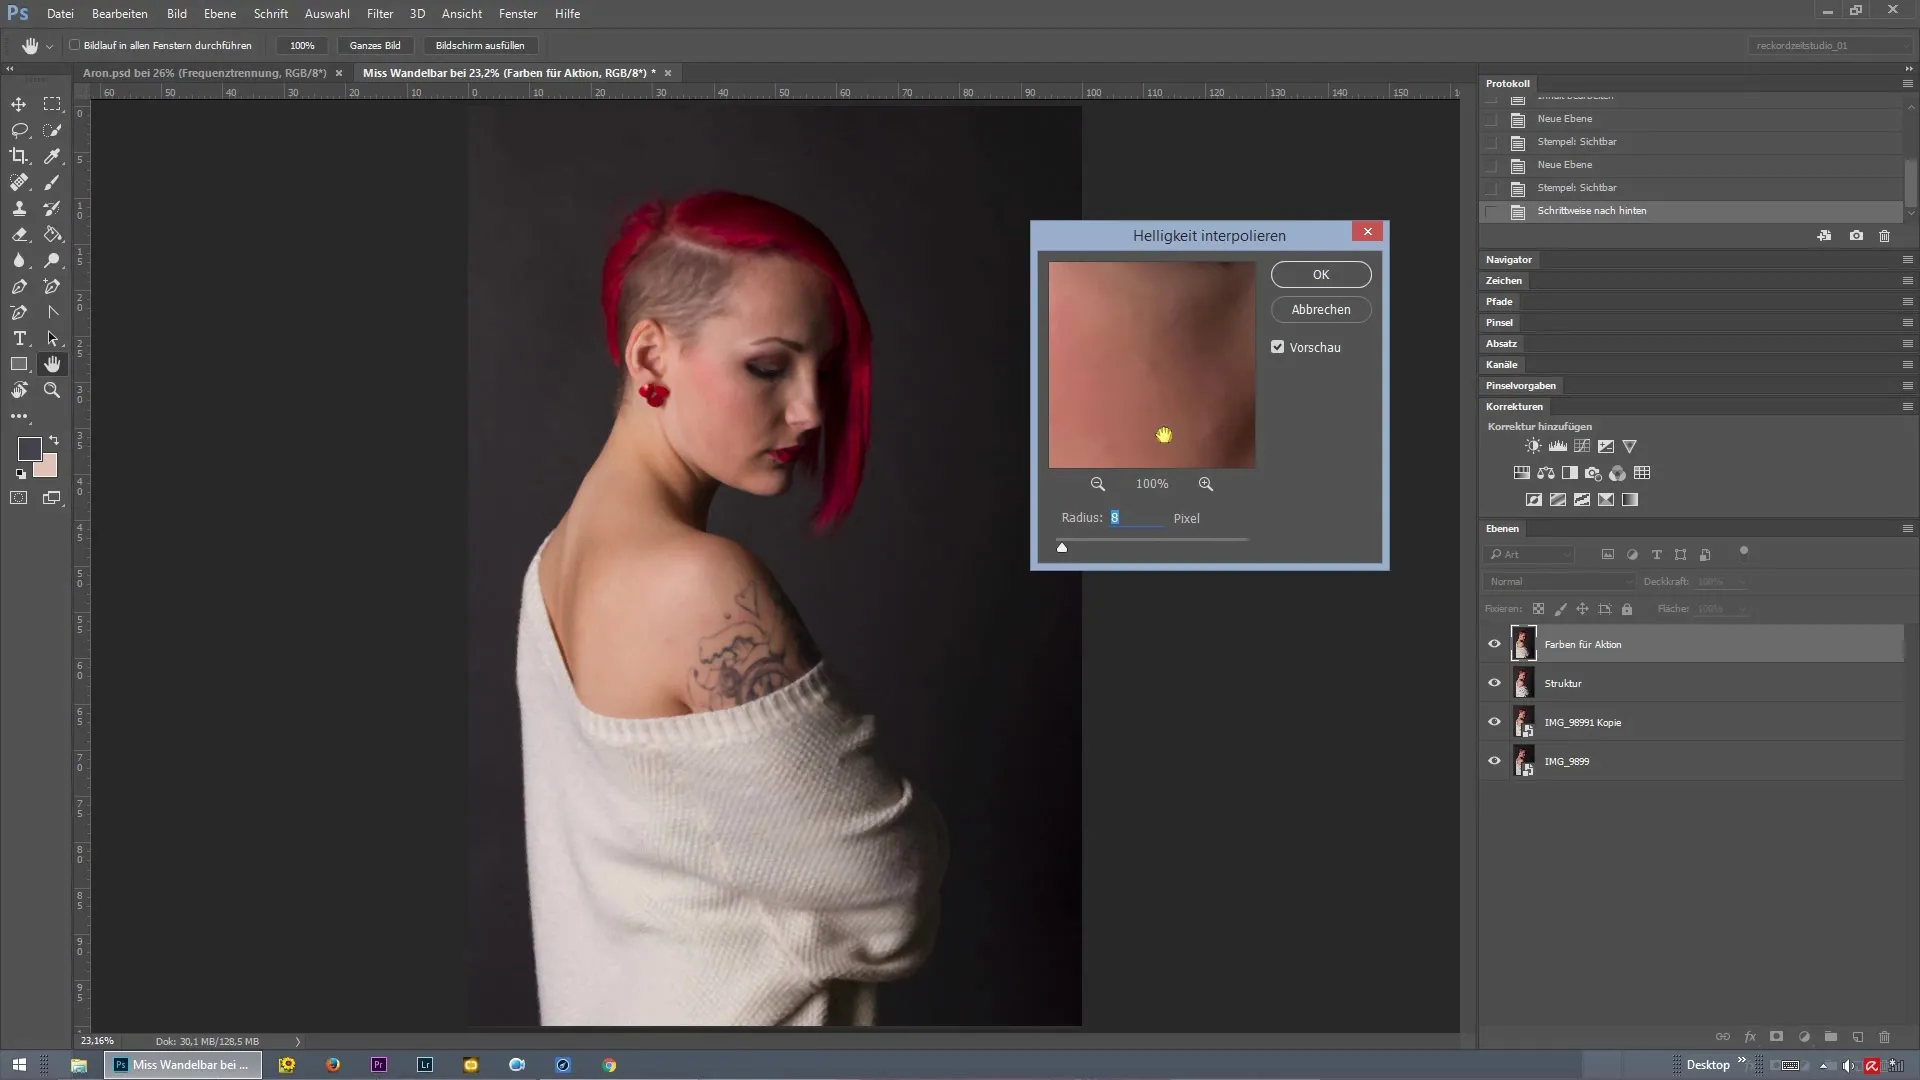Open the workspace switcher dropdown
Viewport: 1920px width, 1080px height.
click(1832, 46)
